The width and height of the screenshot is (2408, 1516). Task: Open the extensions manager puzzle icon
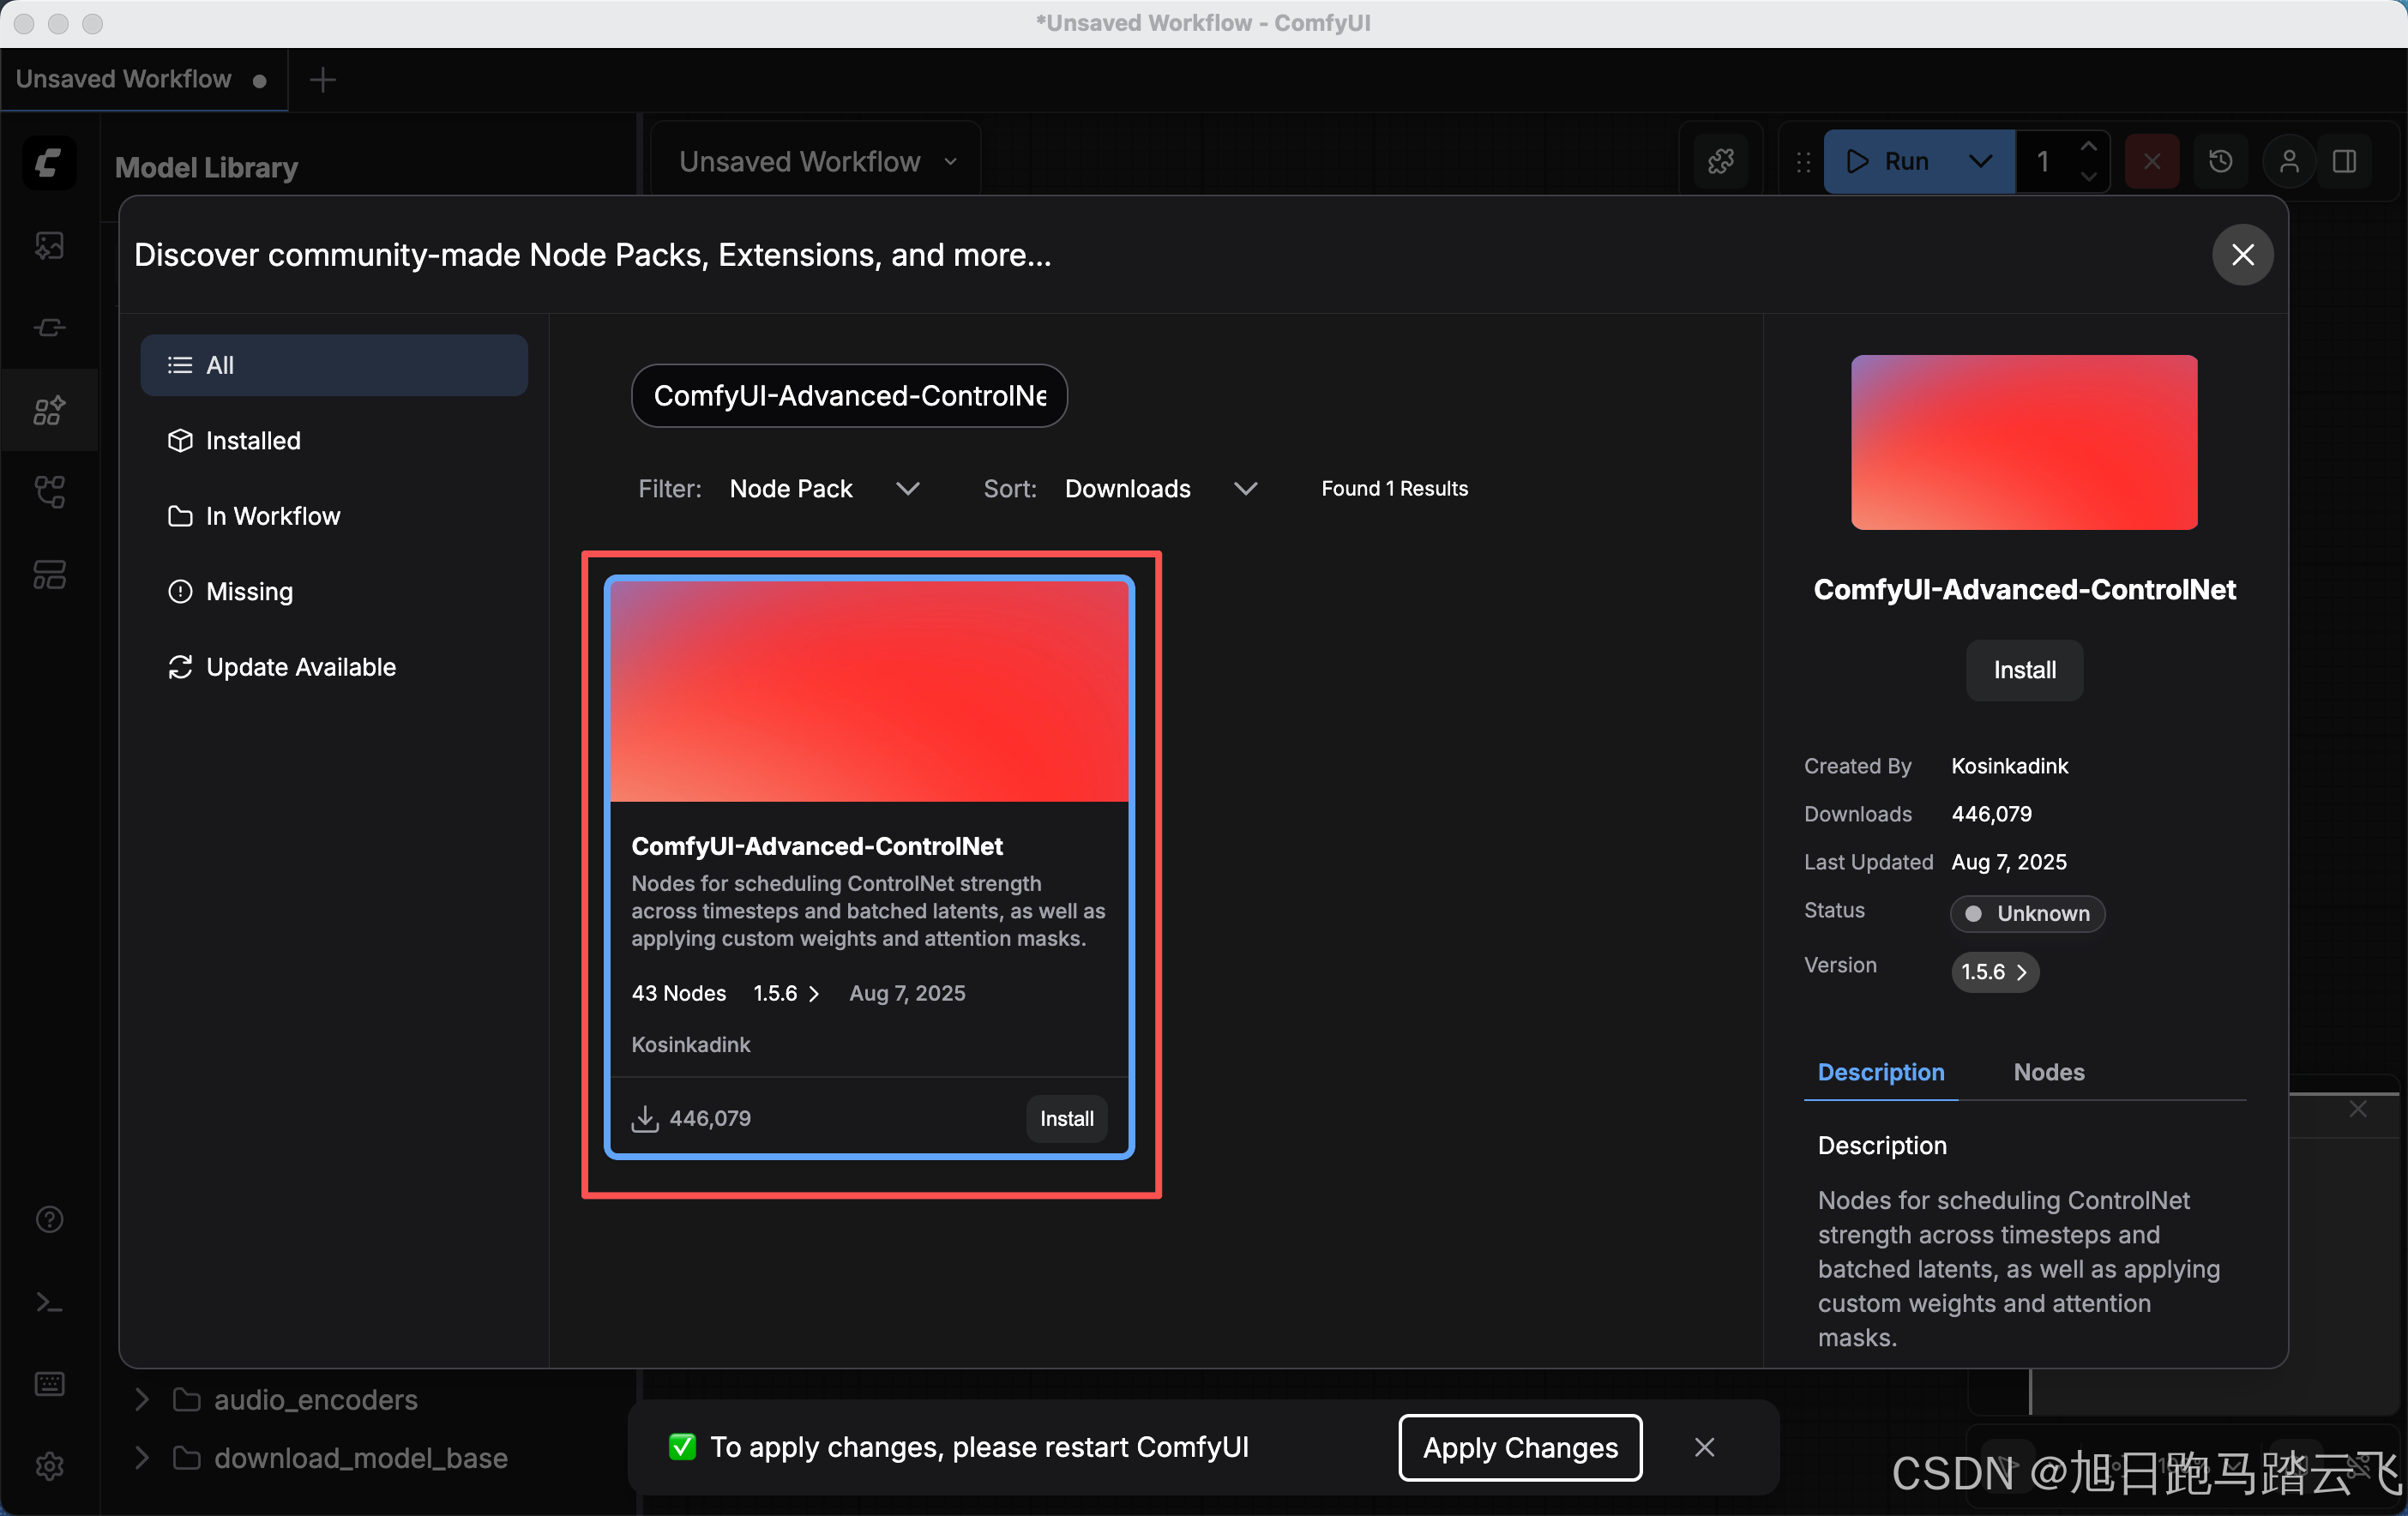pos(1721,161)
